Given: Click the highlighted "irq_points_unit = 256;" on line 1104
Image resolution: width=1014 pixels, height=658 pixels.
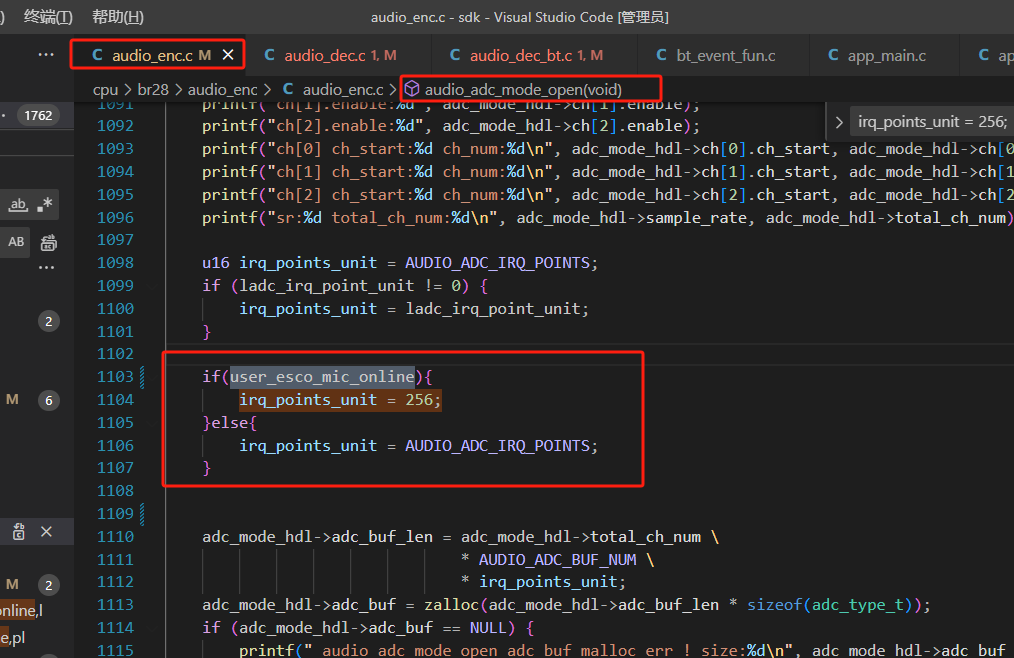Looking at the screenshot, I should coord(340,400).
